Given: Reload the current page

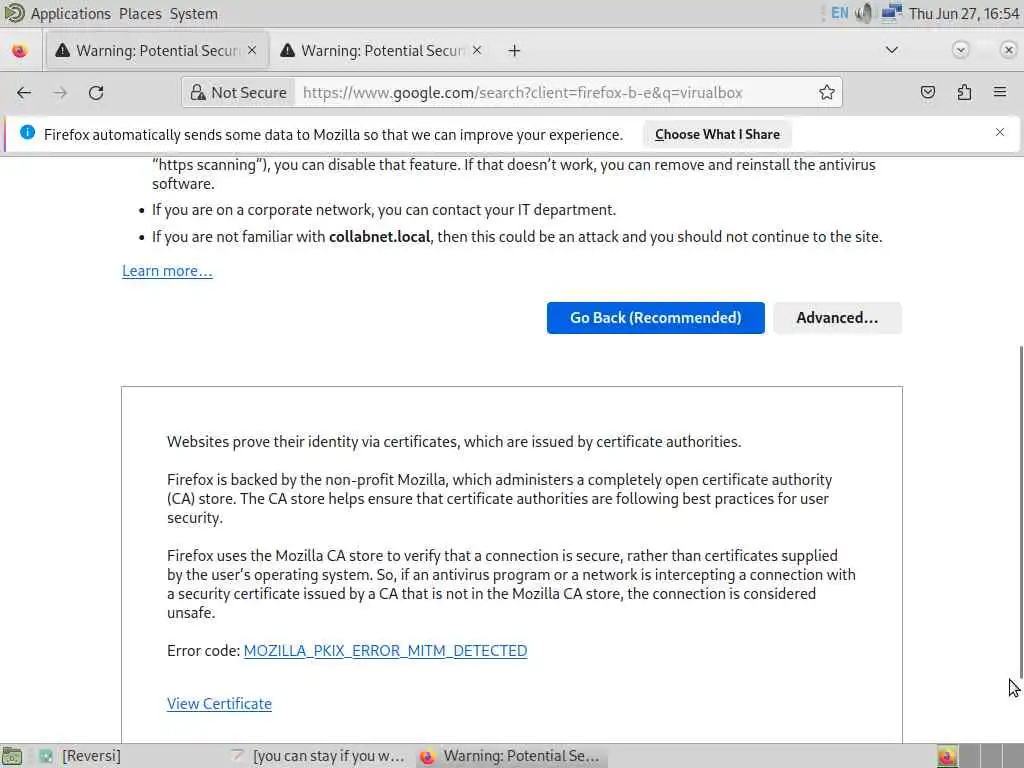Looking at the screenshot, I should (96, 93).
